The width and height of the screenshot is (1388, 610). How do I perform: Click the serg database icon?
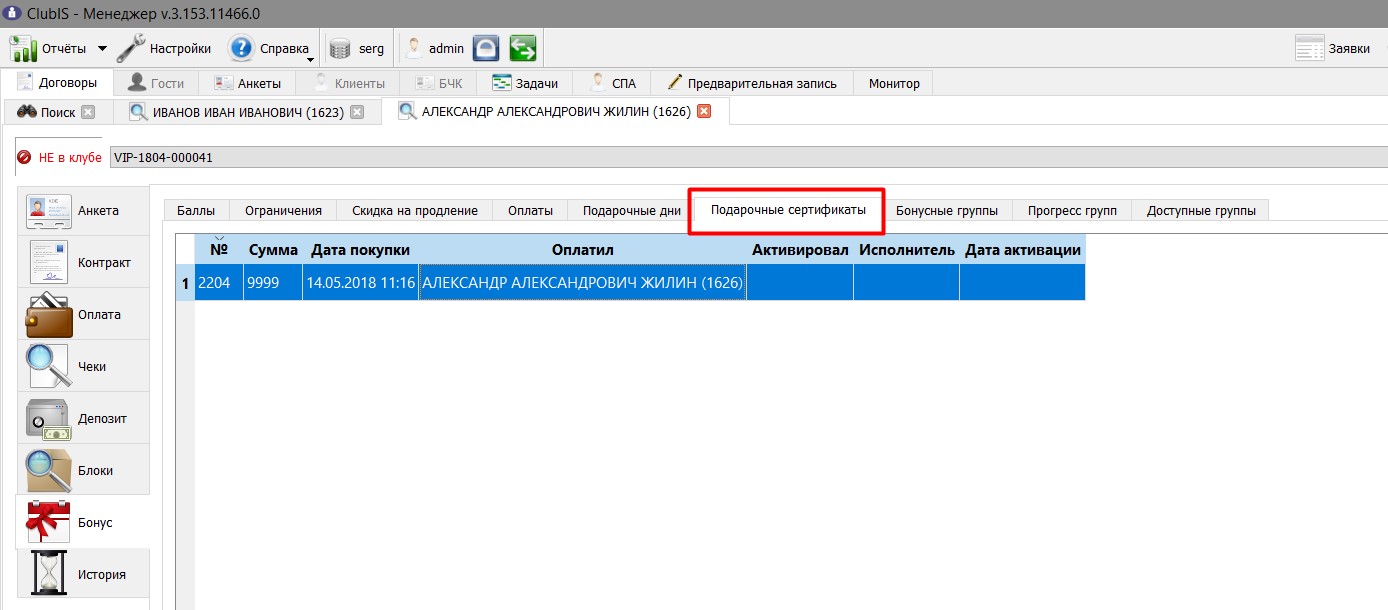[341, 48]
